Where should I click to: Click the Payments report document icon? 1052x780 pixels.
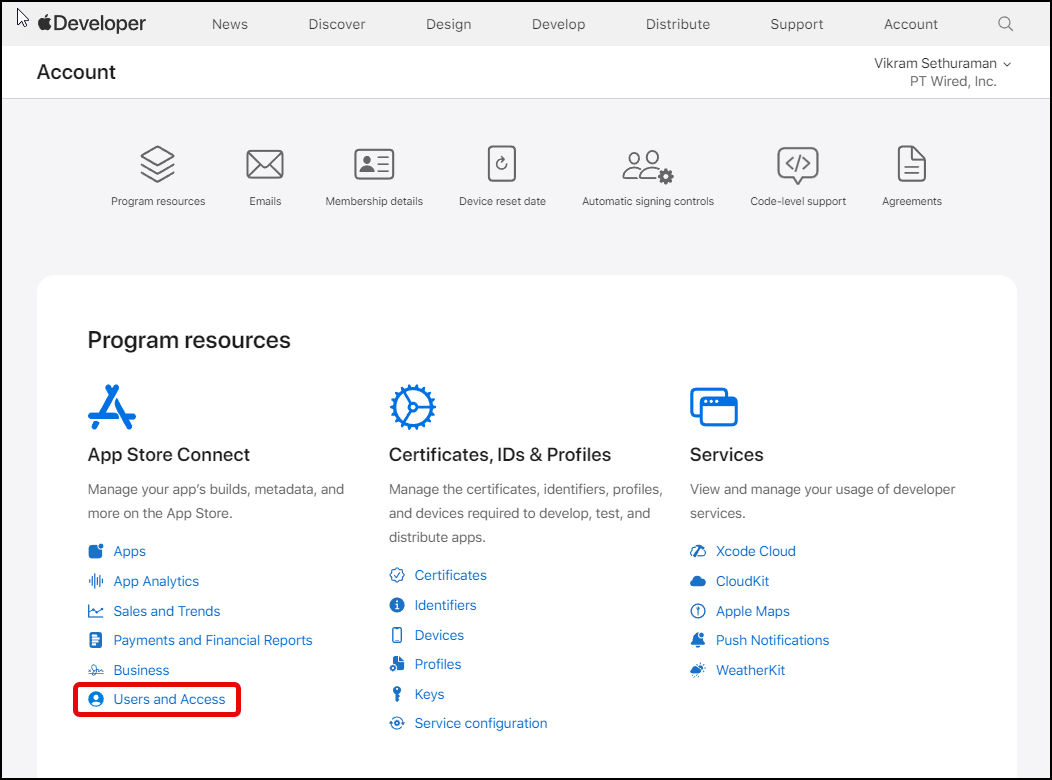[96, 640]
